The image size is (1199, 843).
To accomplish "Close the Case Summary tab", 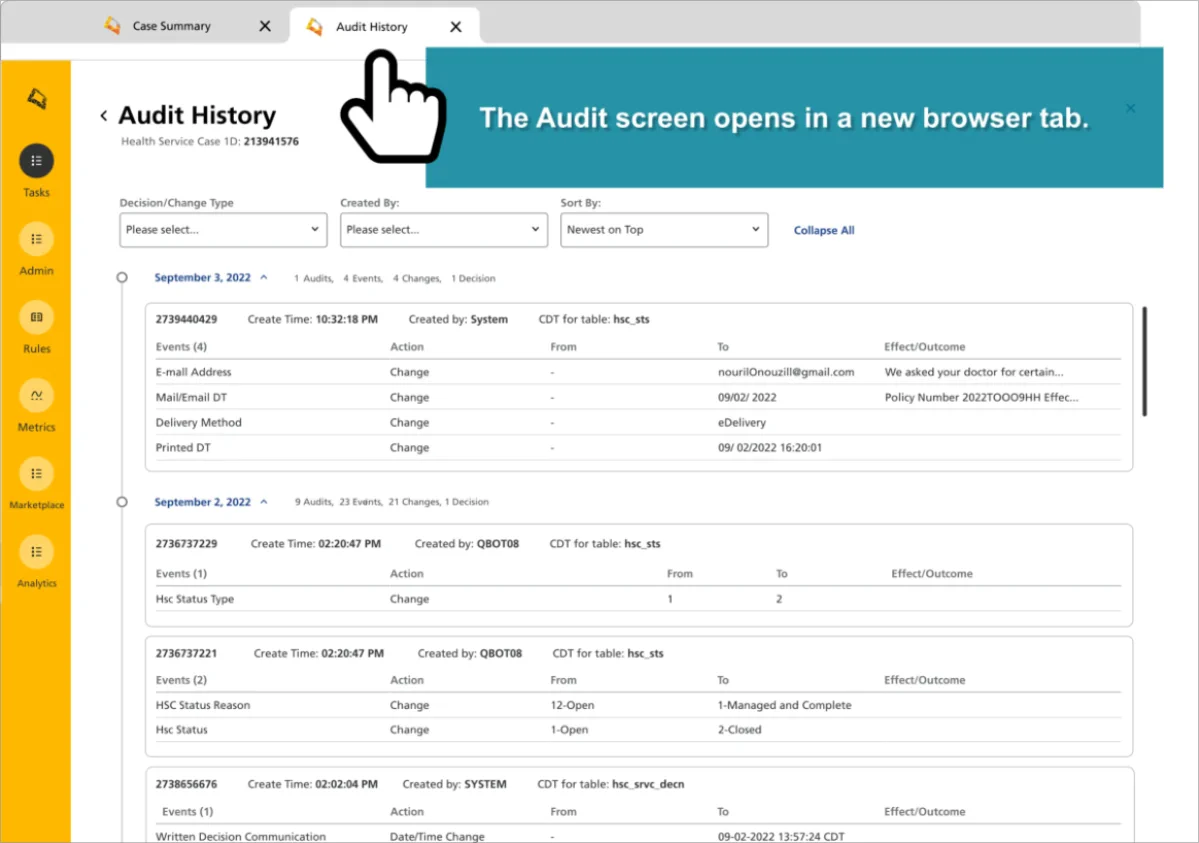I will (x=265, y=26).
